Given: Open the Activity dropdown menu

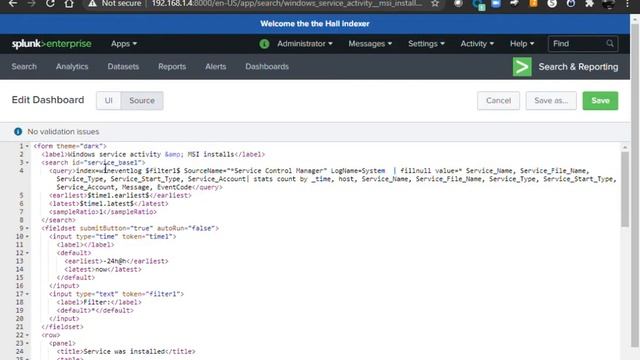Looking at the screenshot, I should click(x=477, y=44).
